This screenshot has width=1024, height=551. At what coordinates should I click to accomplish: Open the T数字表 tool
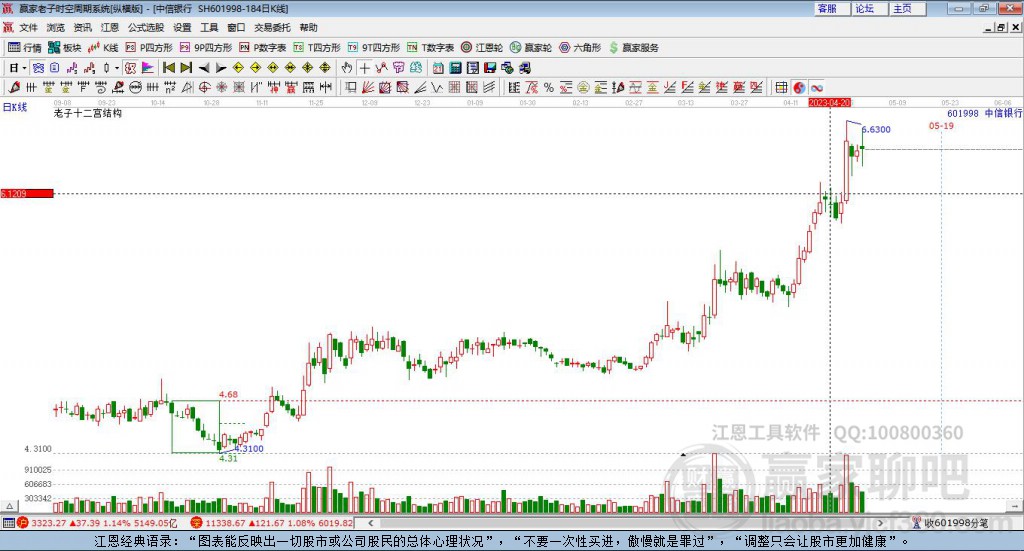tap(430, 48)
